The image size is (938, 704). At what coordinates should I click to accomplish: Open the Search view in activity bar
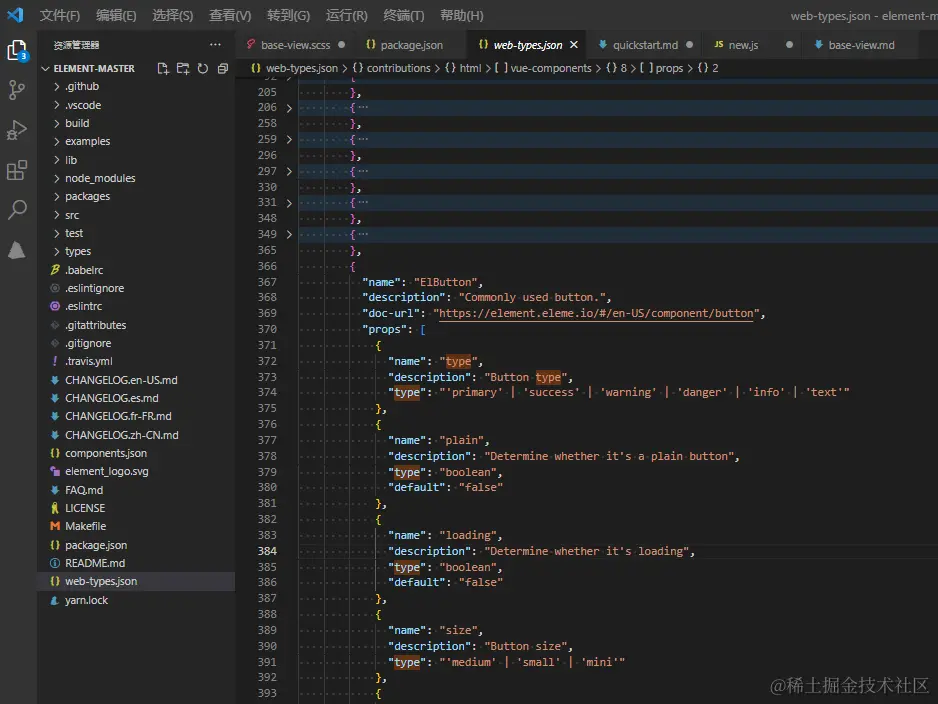pyautogui.click(x=17, y=210)
